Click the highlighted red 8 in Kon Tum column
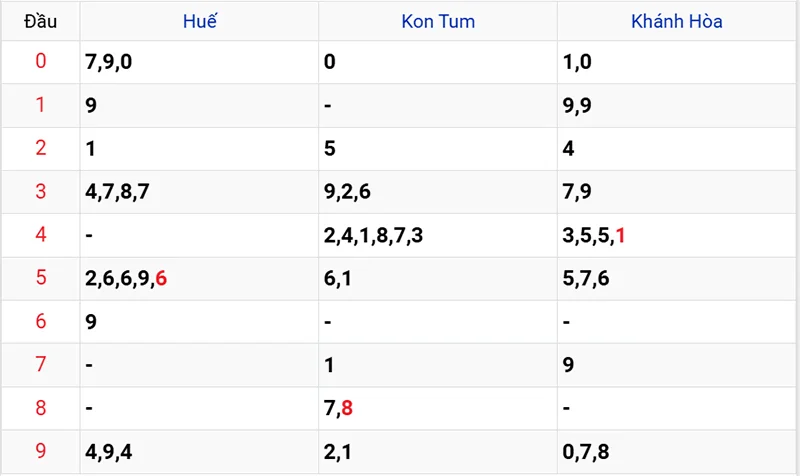 (x=346, y=409)
